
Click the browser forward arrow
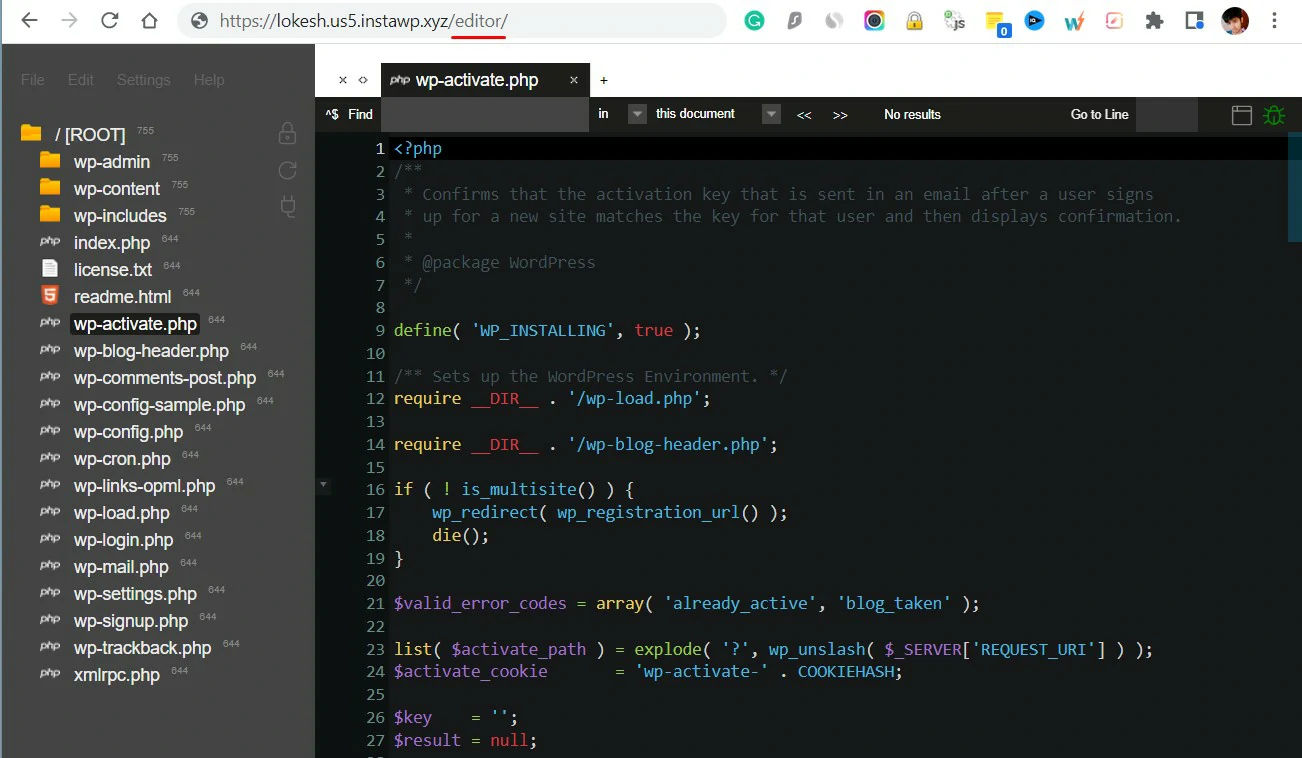[x=69, y=20]
